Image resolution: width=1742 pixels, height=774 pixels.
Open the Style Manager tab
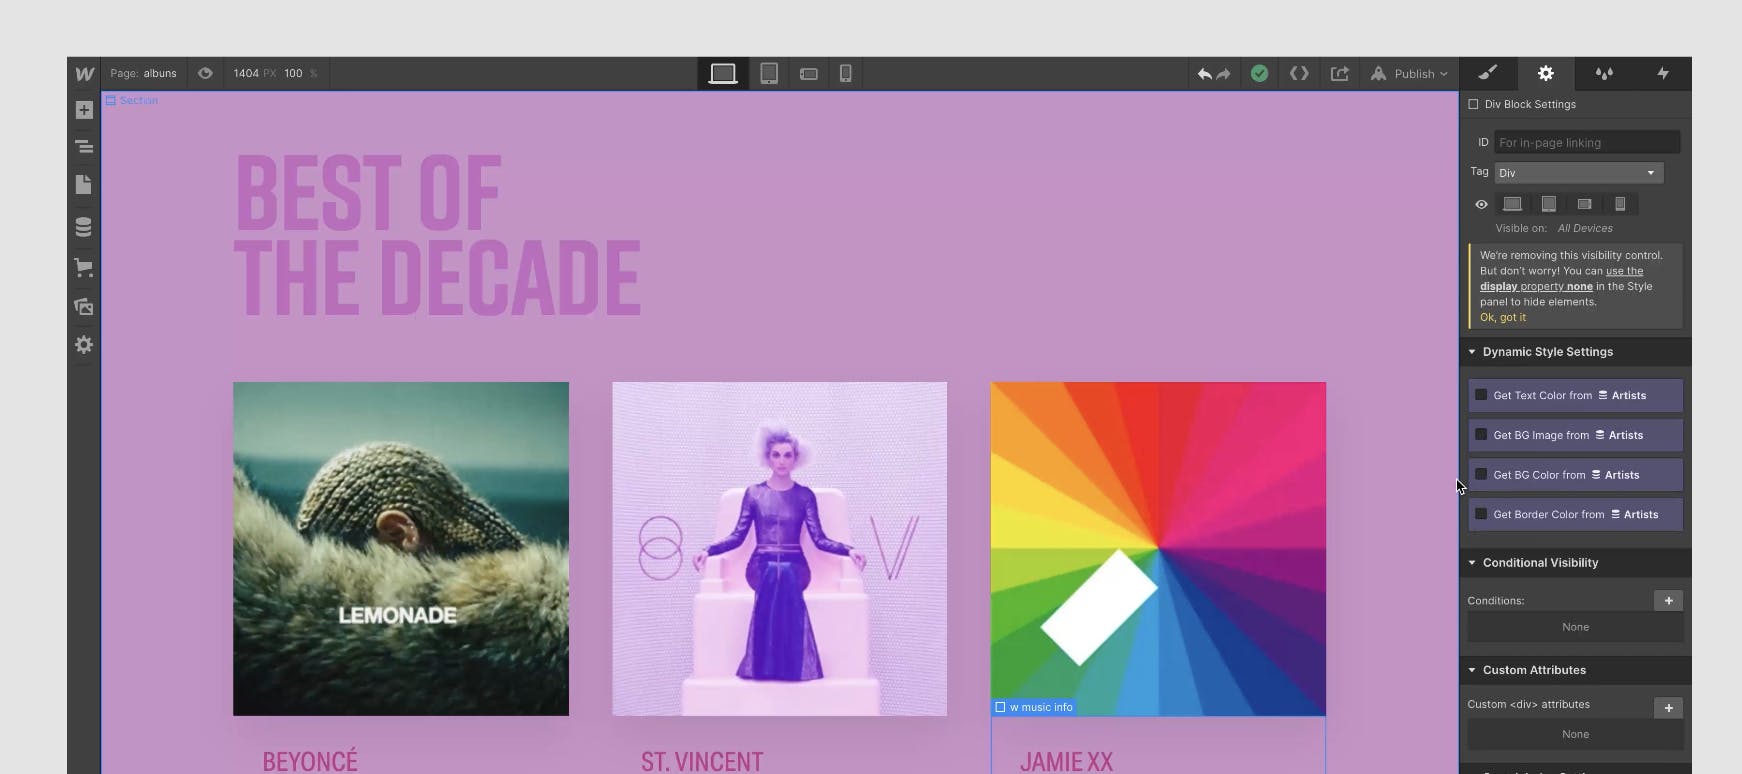[1604, 73]
